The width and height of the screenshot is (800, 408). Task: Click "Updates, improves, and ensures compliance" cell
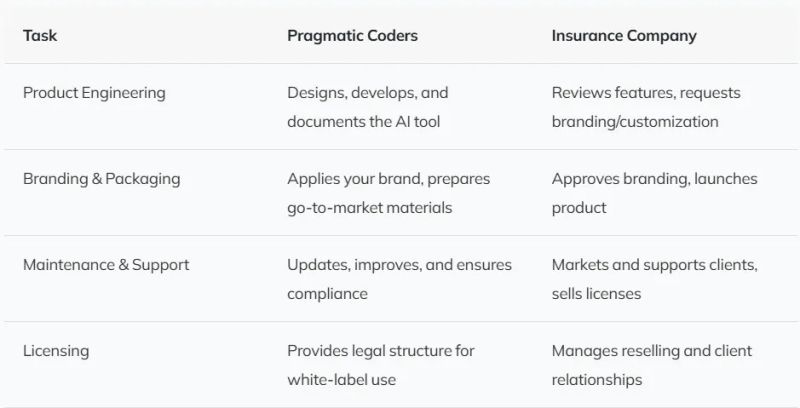tap(398, 279)
